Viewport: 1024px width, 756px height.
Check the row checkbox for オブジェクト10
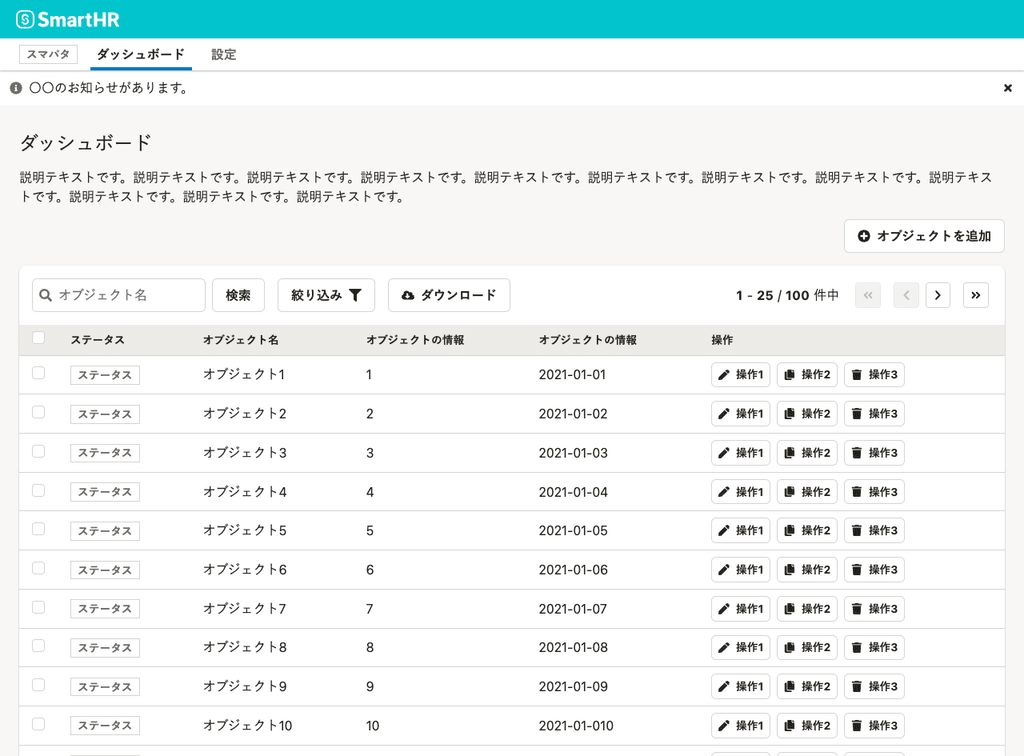point(38,725)
